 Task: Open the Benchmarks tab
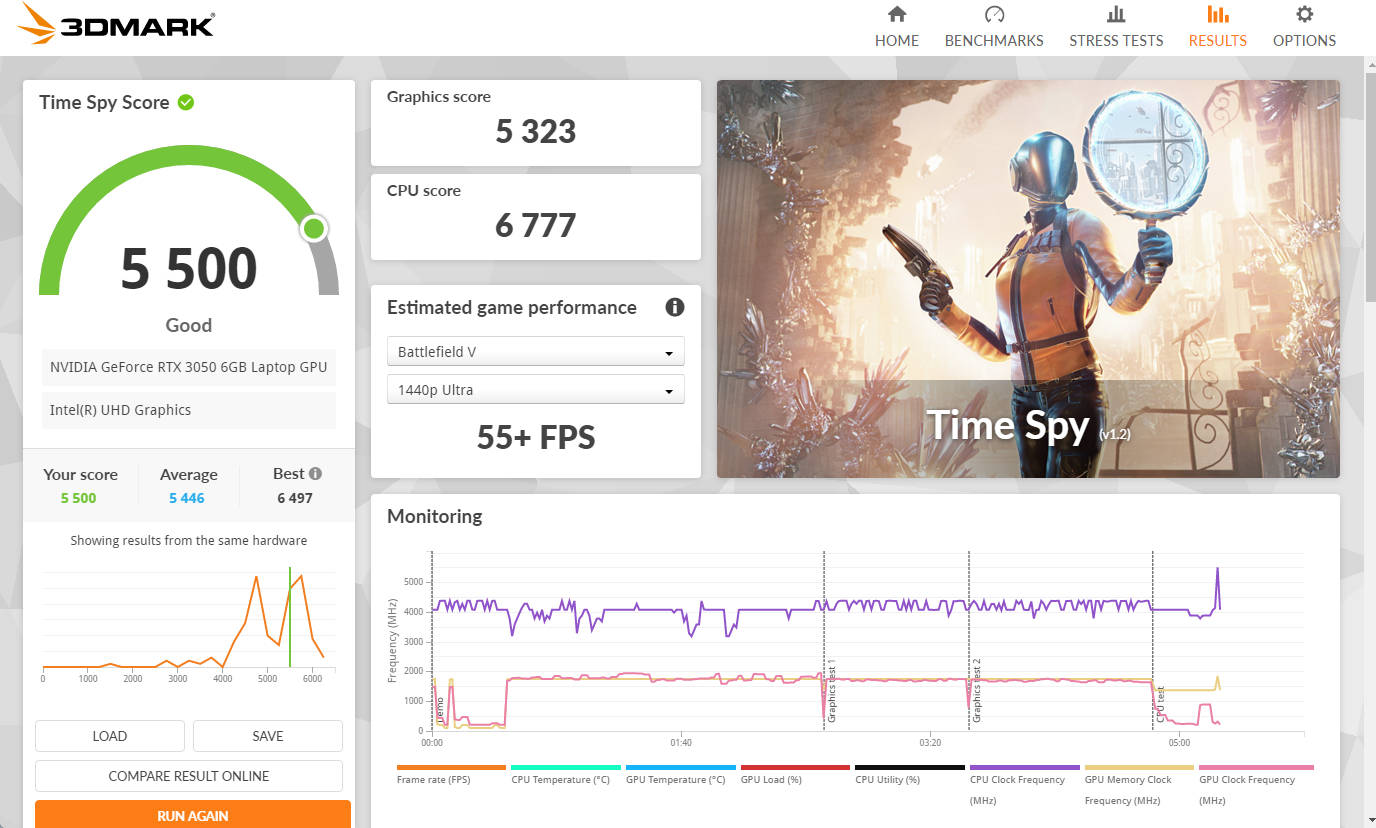click(x=994, y=27)
